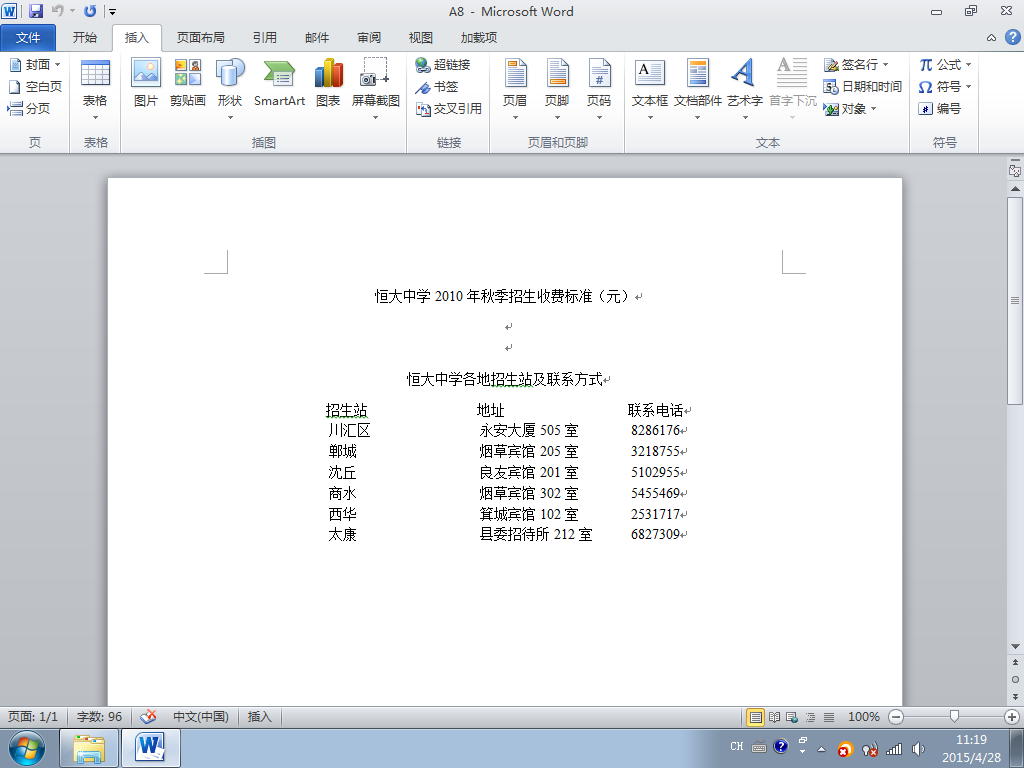The width and height of the screenshot is (1024, 768).
Task: Open the 屏幕截图 screenshot tool
Action: pyautogui.click(x=376, y=90)
